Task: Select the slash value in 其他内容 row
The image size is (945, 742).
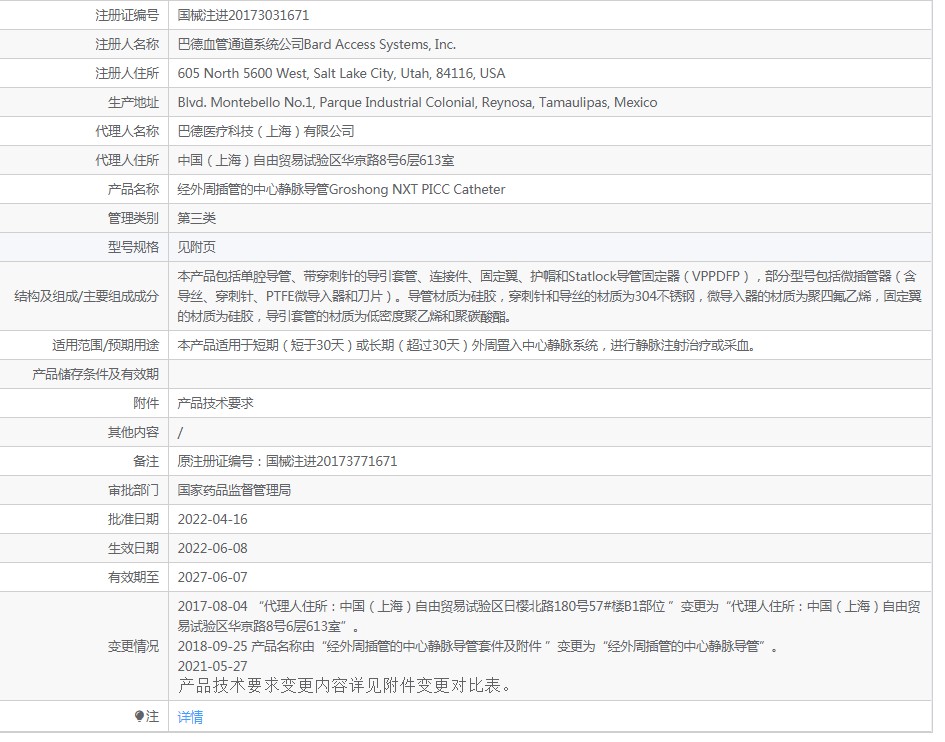Action: 180,432
